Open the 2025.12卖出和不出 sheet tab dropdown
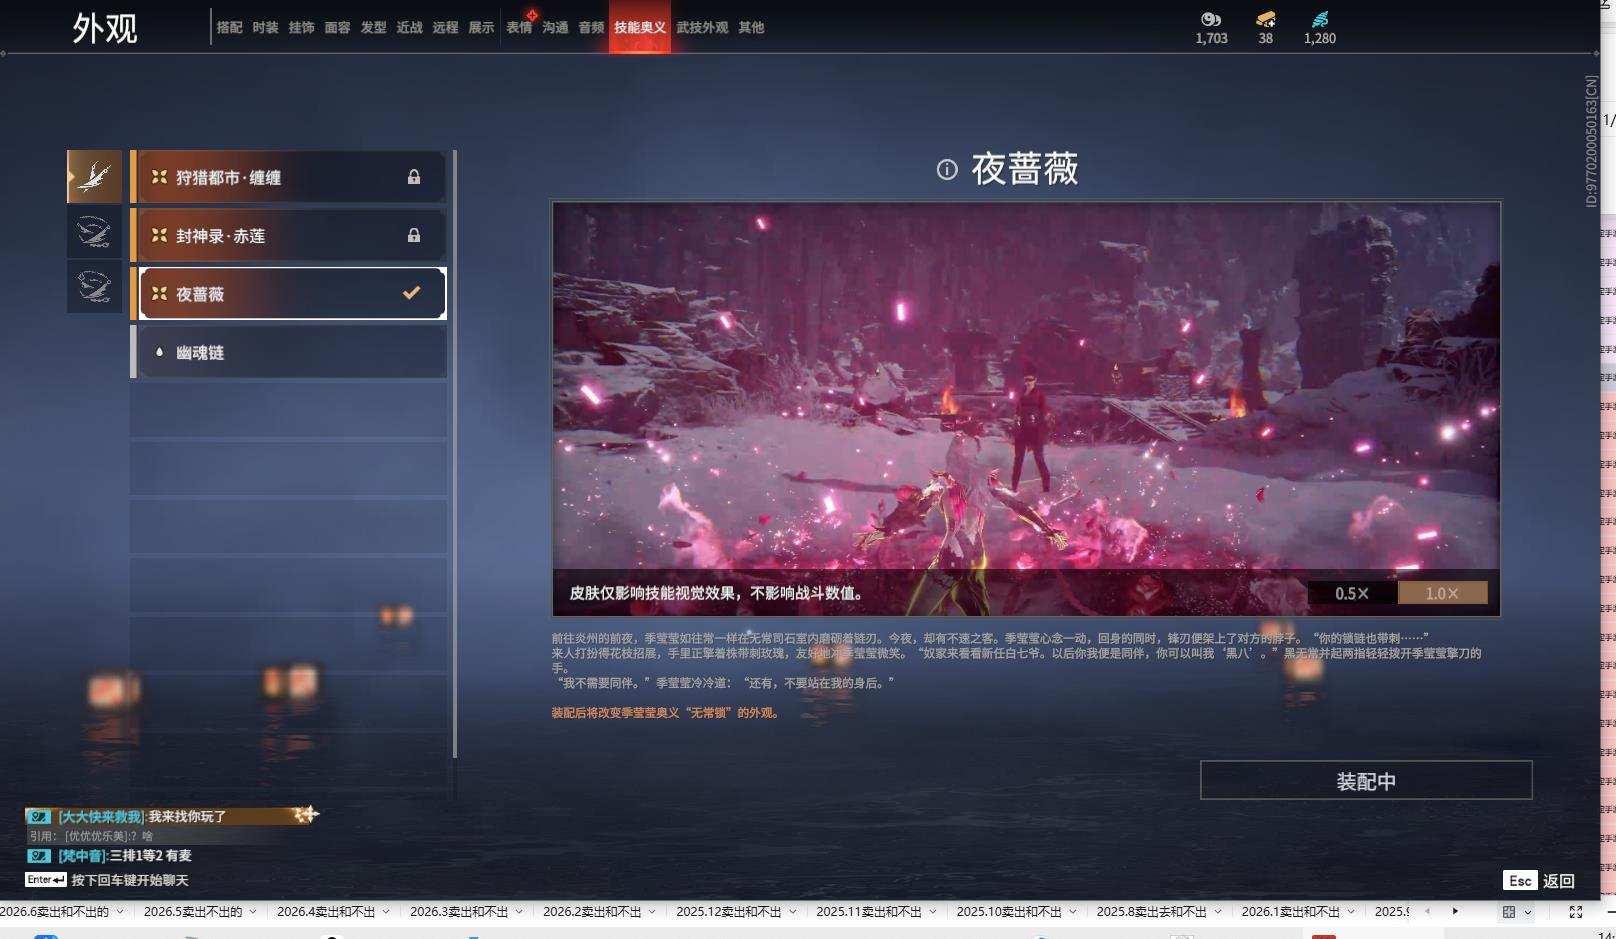Viewport: 1616px width, 939px height. (x=792, y=912)
